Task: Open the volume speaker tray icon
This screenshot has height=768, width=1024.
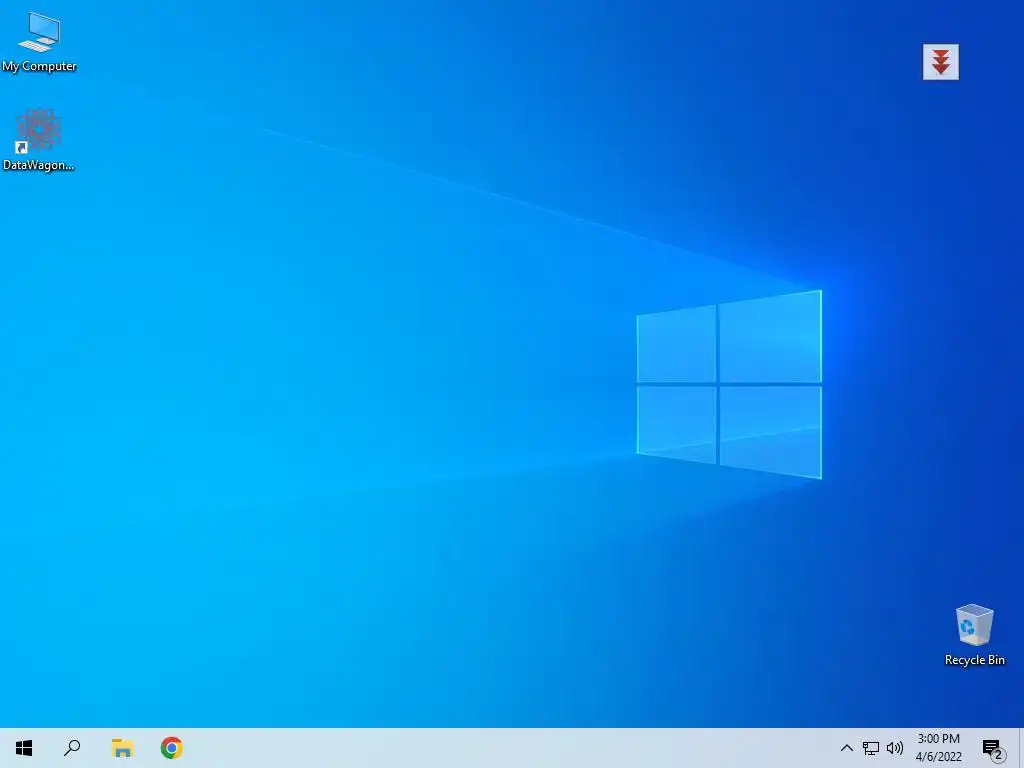Action: [895, 748]
